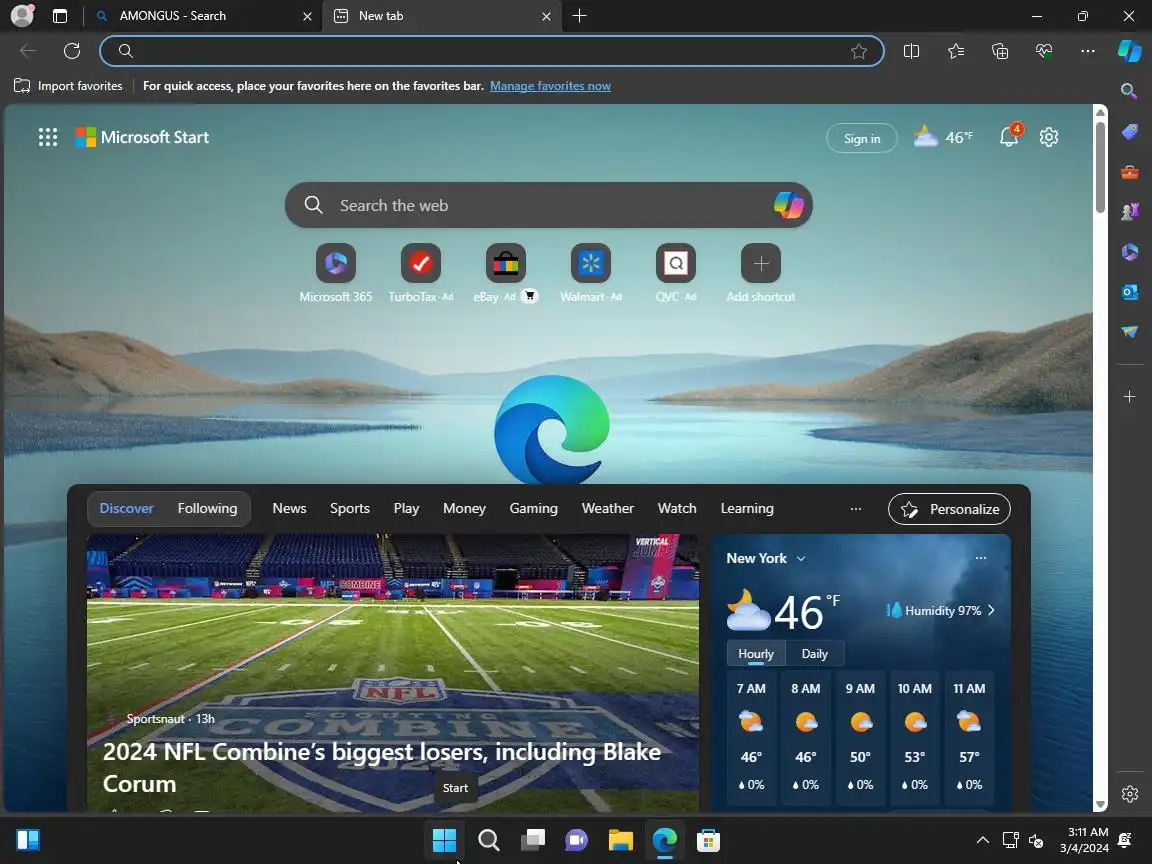Open the News feed category

tap(289, 508)
